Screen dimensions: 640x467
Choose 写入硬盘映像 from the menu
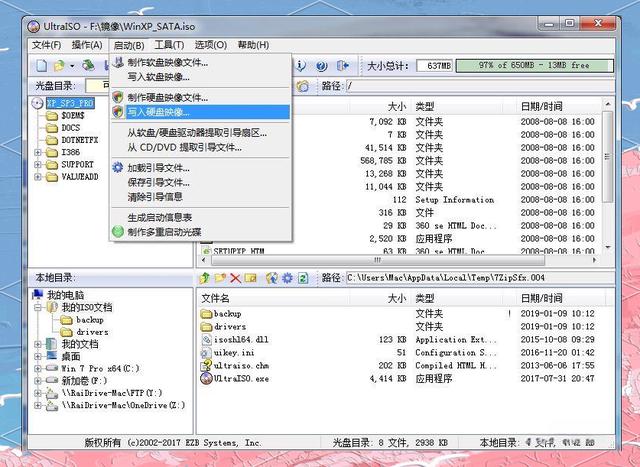pyautogui.click(x=167, y=112)
